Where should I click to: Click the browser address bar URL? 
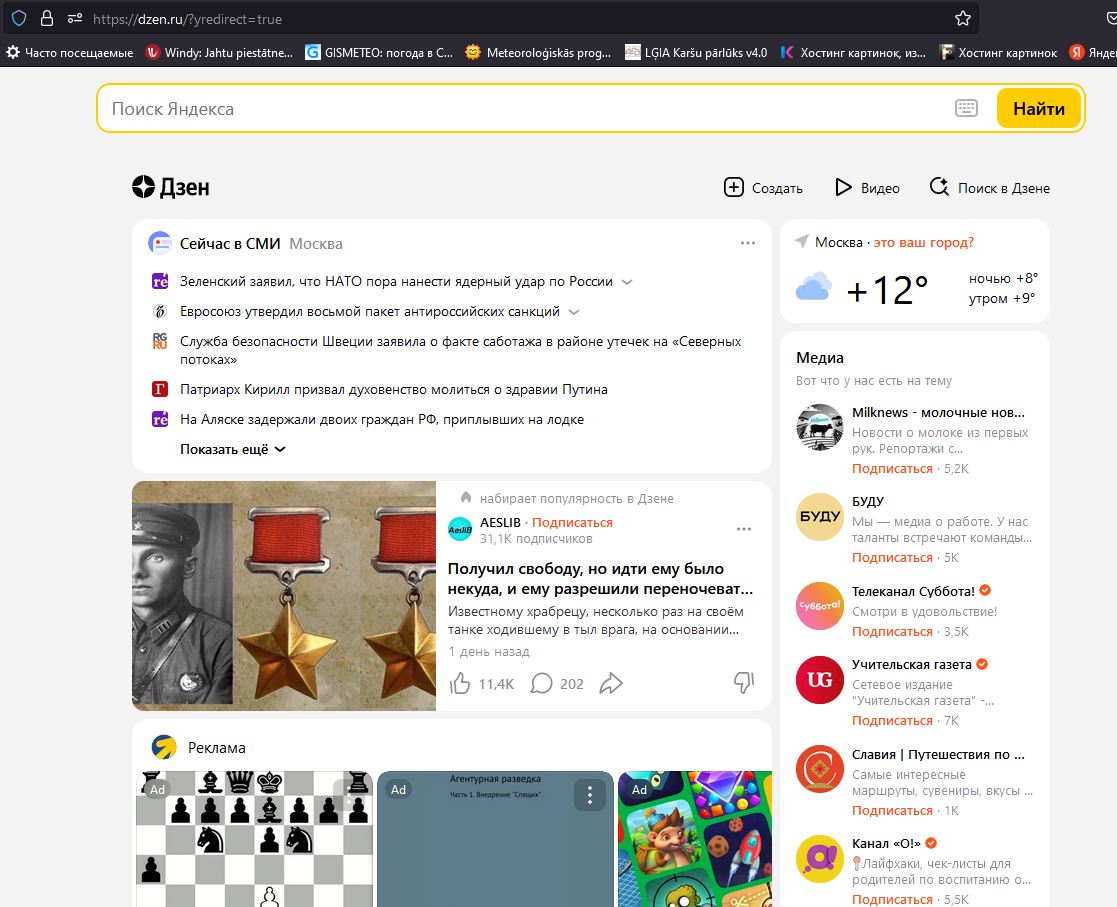point(187,19)
